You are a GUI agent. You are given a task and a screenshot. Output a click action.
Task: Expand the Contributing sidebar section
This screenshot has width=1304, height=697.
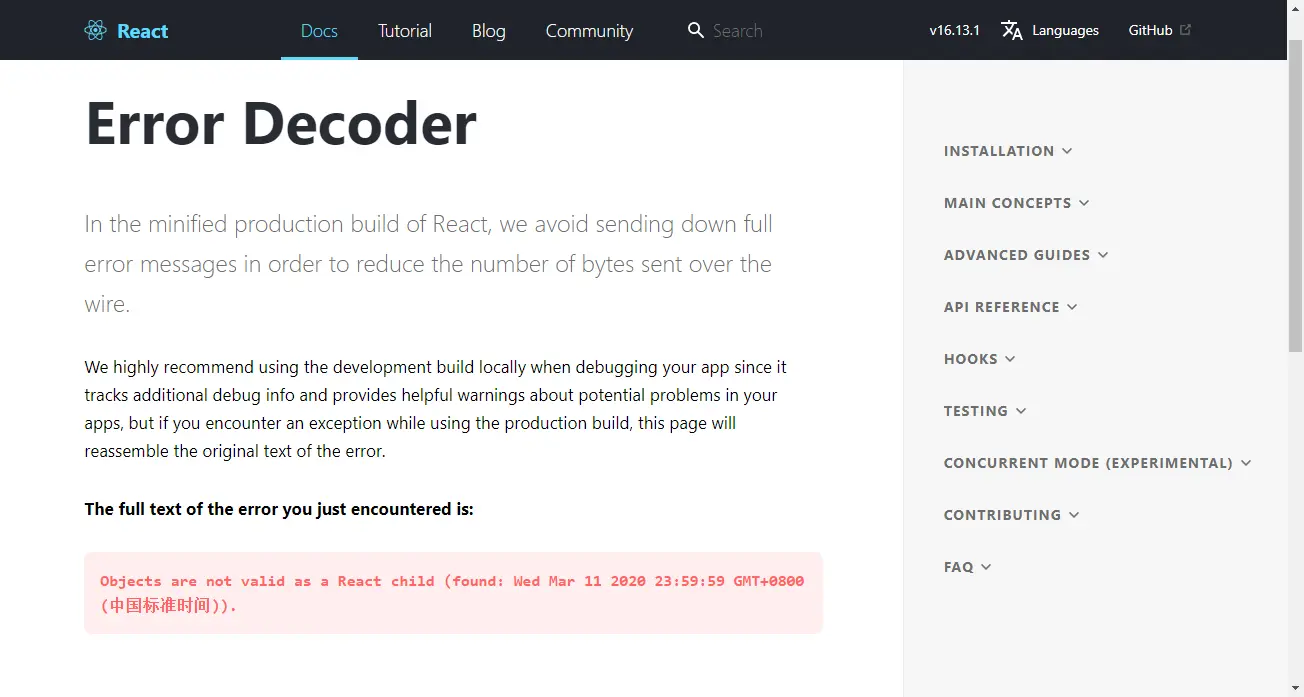1011,515
